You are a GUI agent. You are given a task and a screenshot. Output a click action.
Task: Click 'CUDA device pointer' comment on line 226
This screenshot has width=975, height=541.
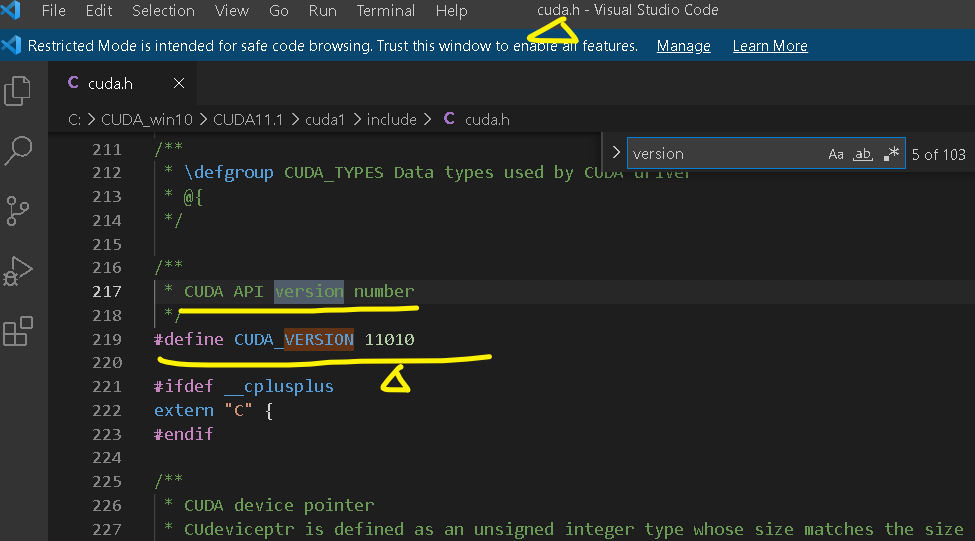pos(279,505)
